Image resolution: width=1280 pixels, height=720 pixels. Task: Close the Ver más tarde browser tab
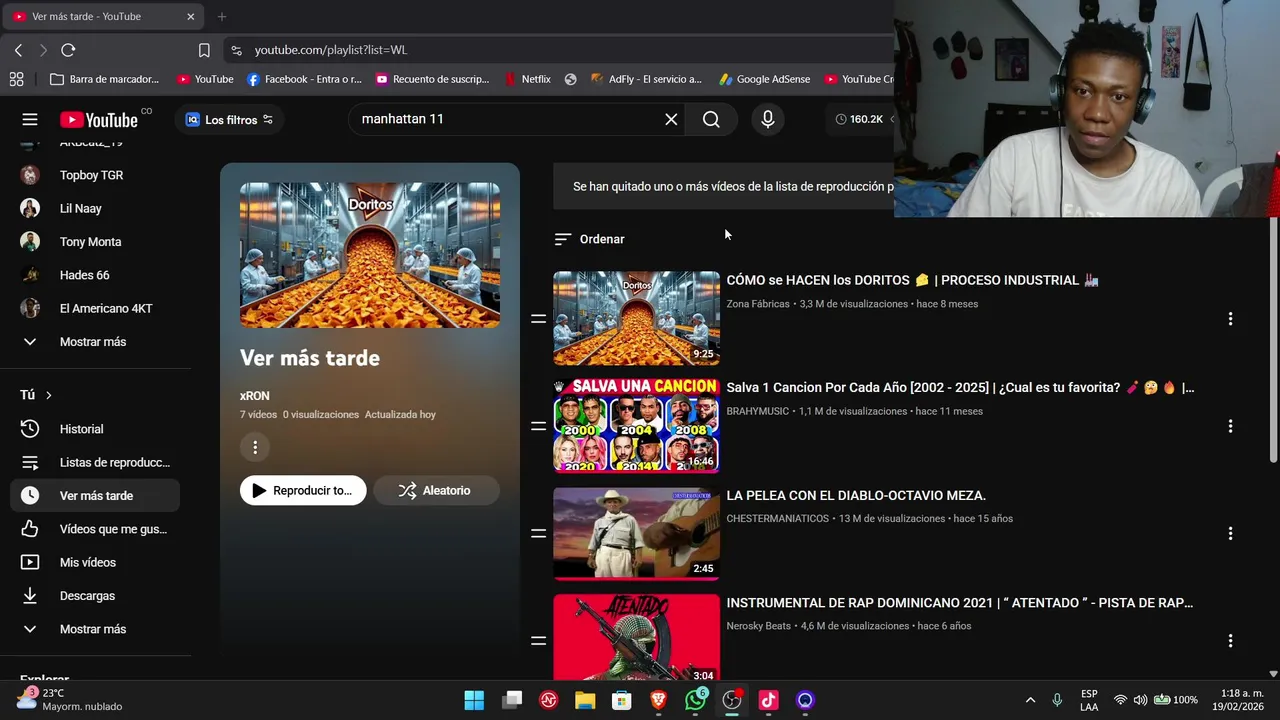tap(191, 16)
